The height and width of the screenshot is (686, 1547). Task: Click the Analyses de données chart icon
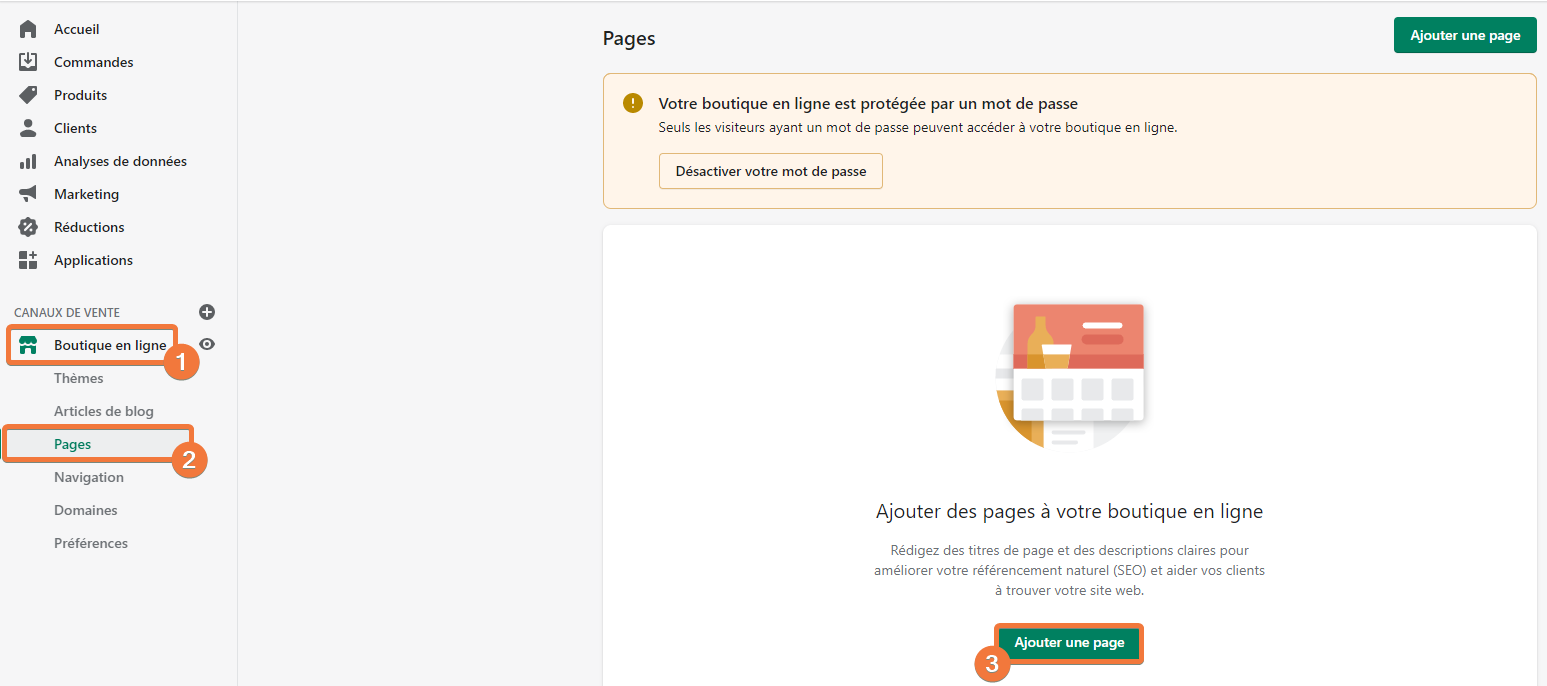point(28,161)
